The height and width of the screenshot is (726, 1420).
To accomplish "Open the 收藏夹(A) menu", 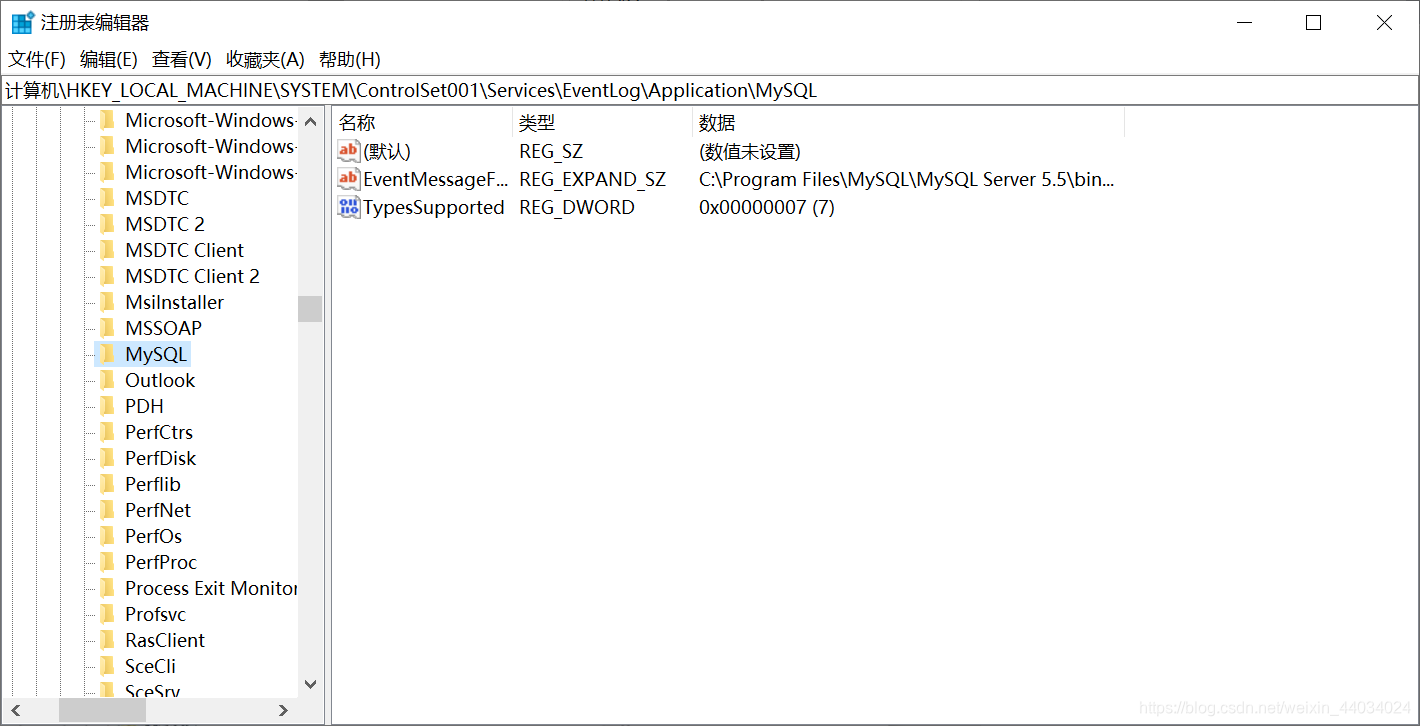I will pyautogui.click(x=265, y=59).
